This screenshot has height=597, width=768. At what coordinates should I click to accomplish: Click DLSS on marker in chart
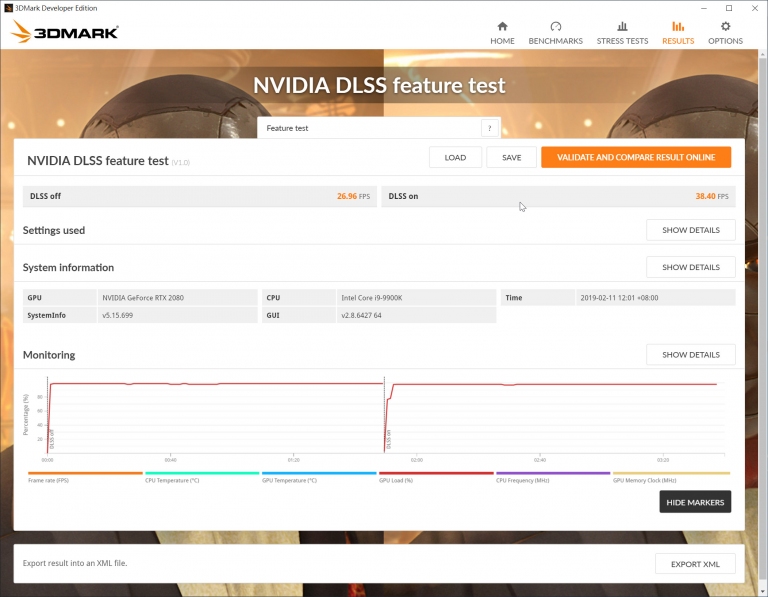pyautogui.click(x=388, y=439)
